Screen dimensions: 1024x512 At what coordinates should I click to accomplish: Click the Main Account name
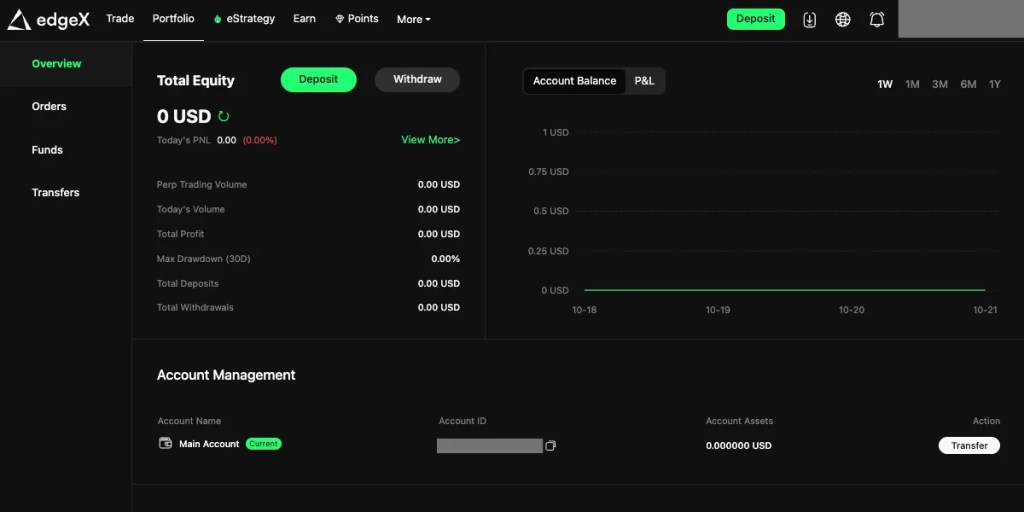click(210, 444)
